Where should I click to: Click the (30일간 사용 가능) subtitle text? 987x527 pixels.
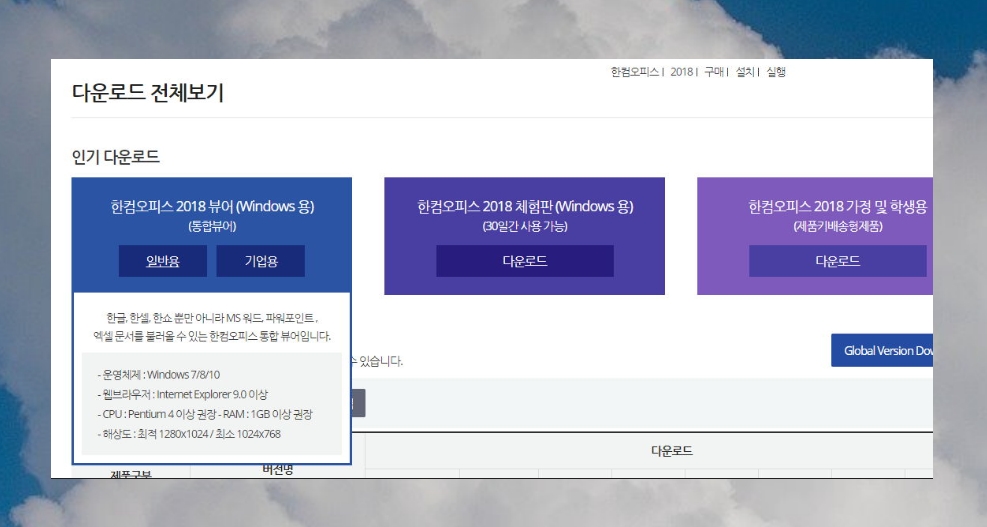(x=525, y=226)
